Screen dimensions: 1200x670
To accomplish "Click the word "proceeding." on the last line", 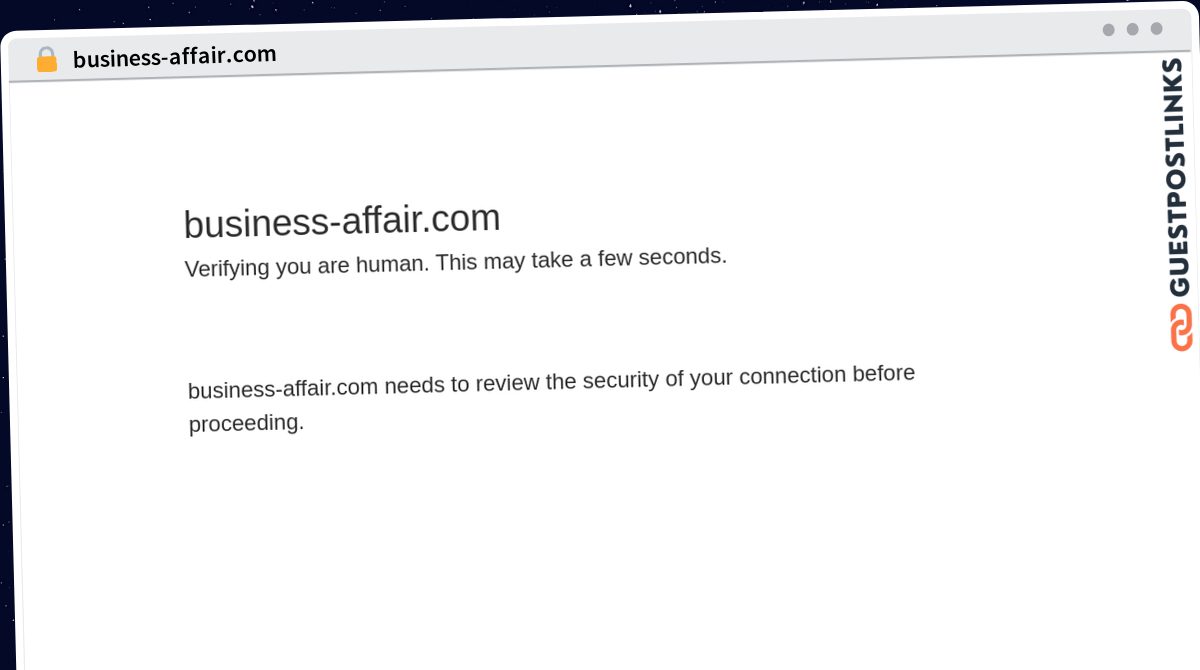I will [246, 424].
